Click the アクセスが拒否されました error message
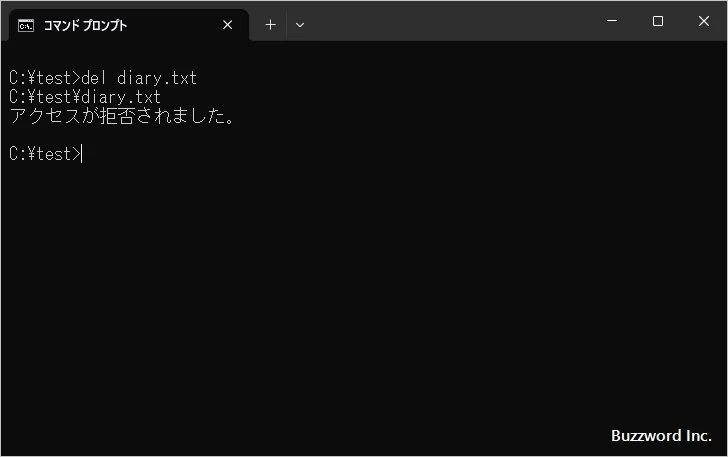 (x=122, y=117)
